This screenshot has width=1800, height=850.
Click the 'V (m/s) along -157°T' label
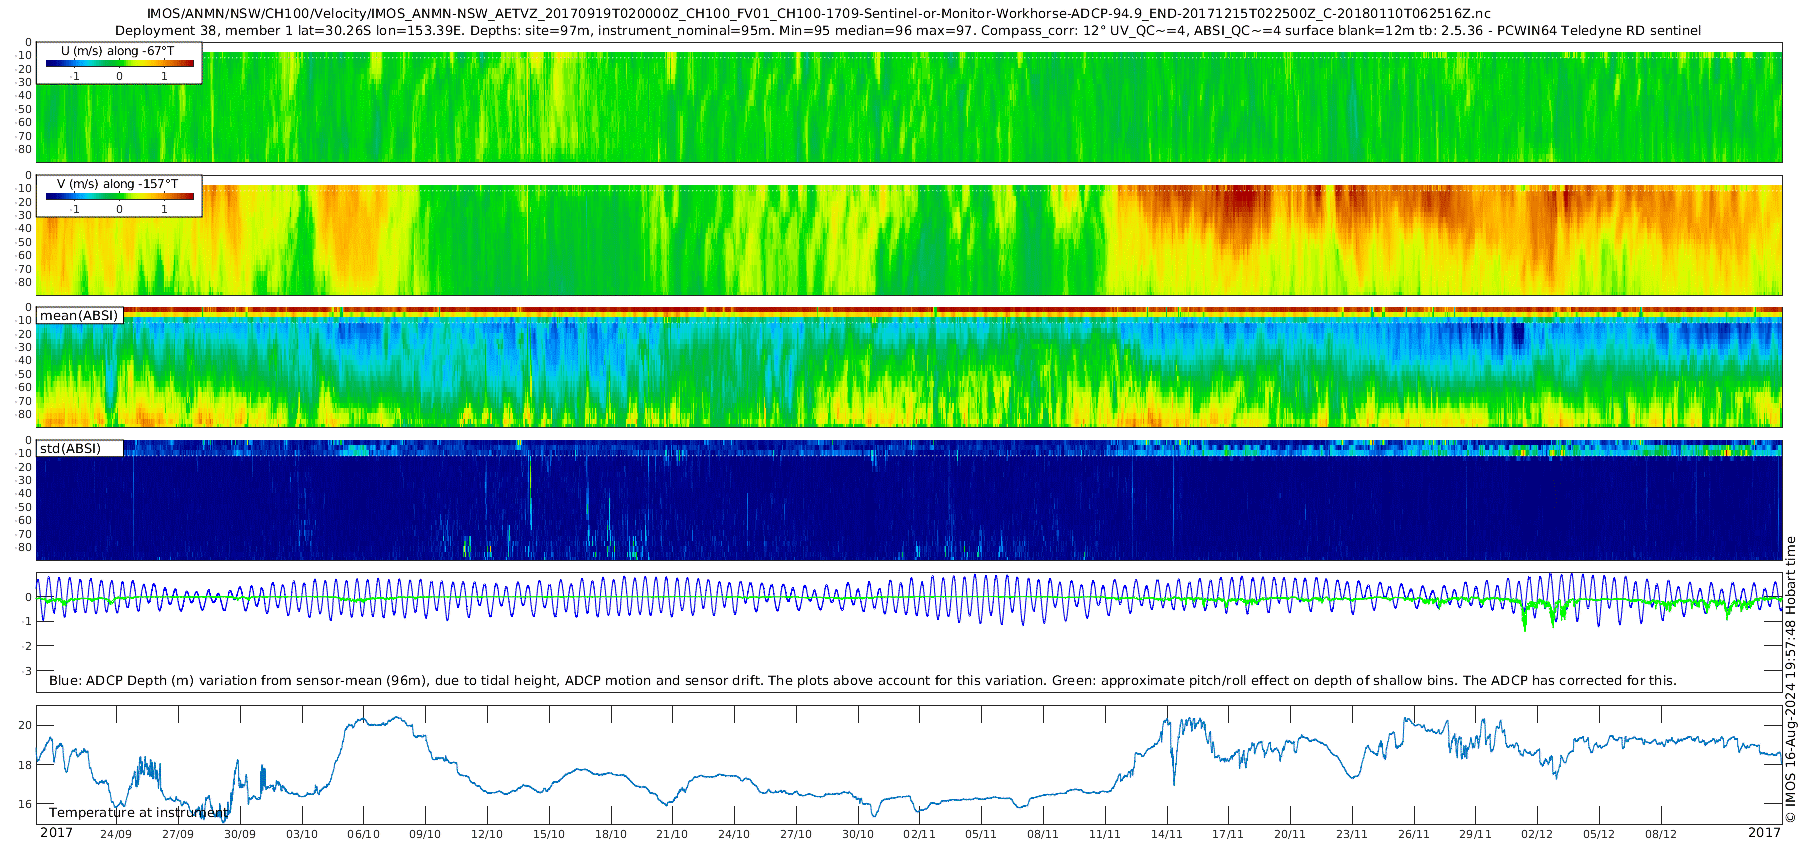point(118,184)
